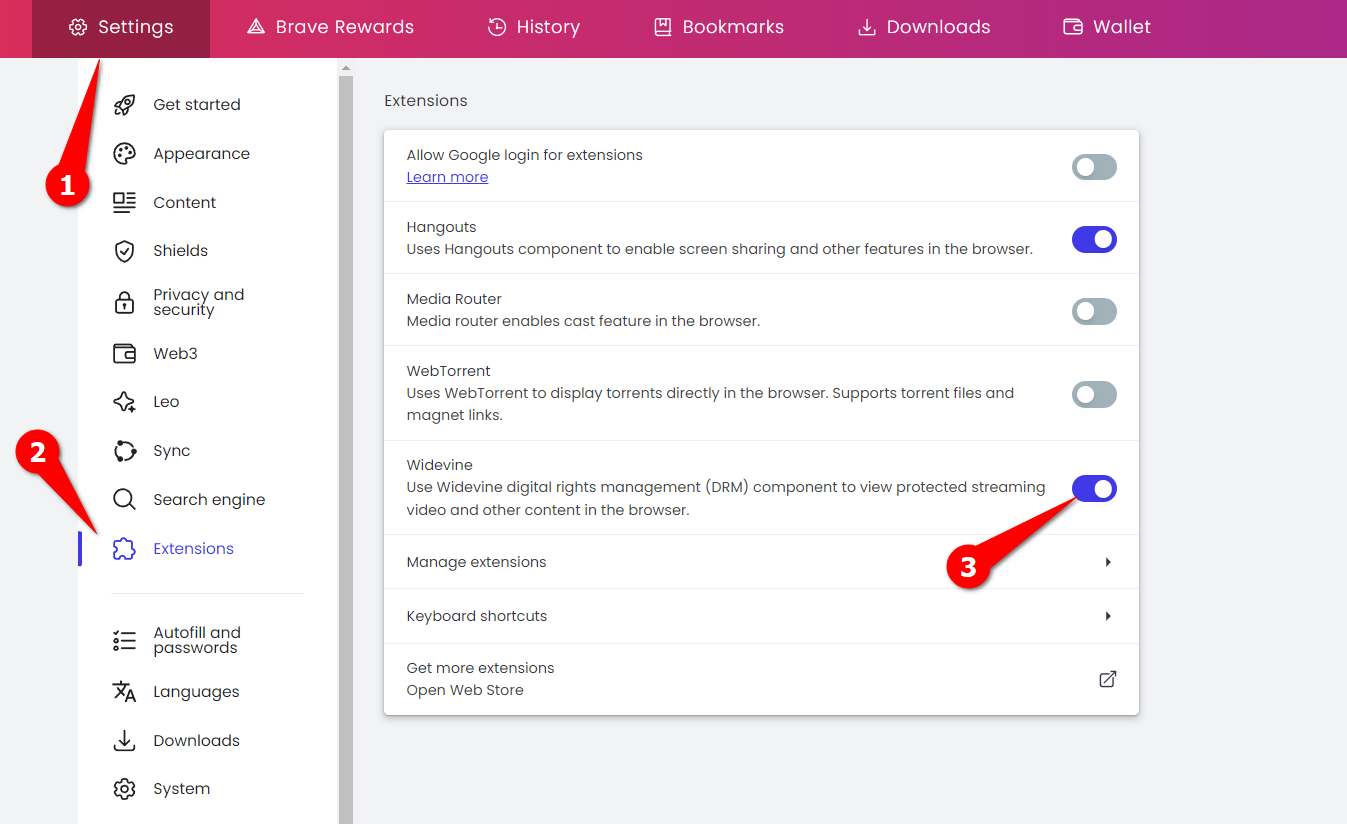Click the Web3 wallet icon in sidebar

(x=124, y=354)
